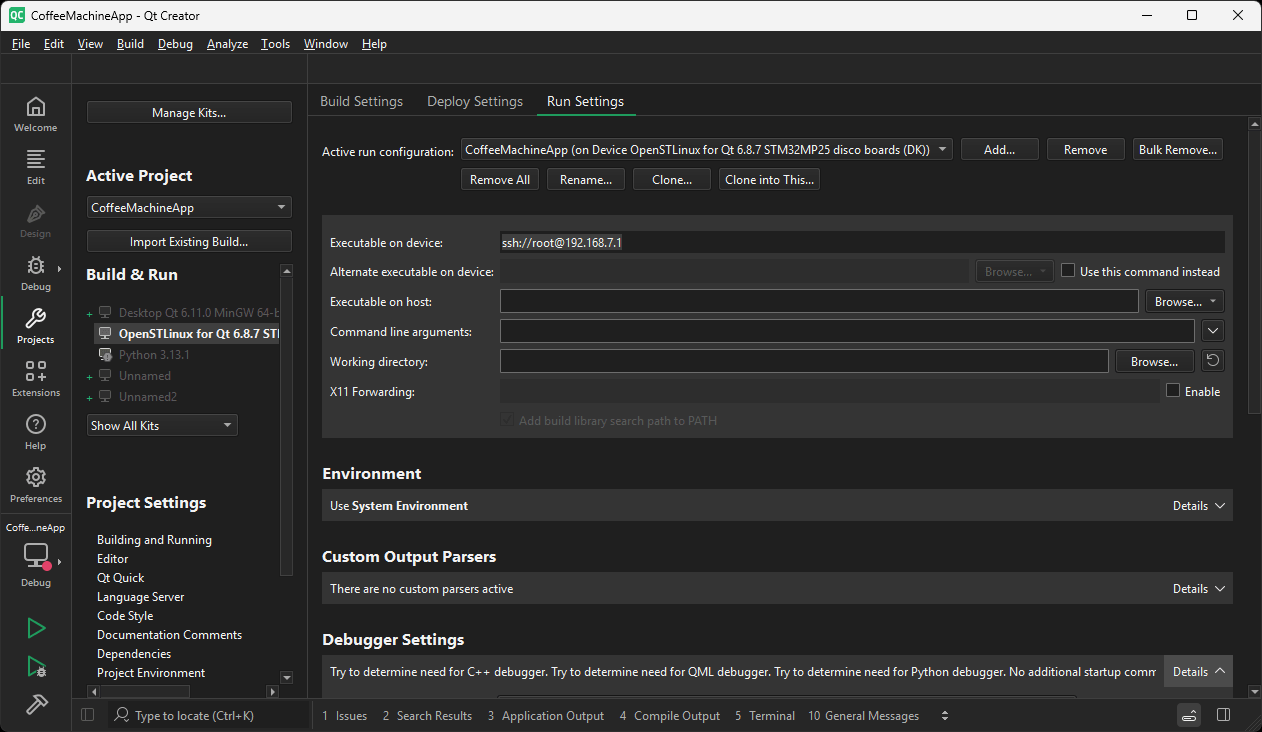
Task: Open the Welcome mode icon
Action: pyautogui.click(x=35, y=110)
